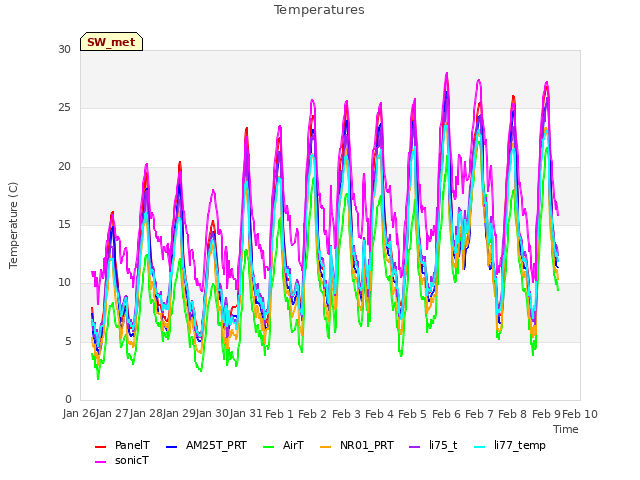
Task: Click the Feb 1 x-axis tick label
Action: [x=280, y=414]
